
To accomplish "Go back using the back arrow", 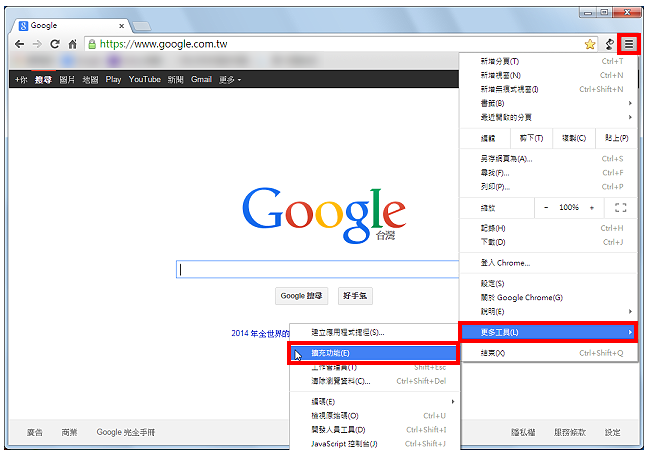I will [19, 44].
